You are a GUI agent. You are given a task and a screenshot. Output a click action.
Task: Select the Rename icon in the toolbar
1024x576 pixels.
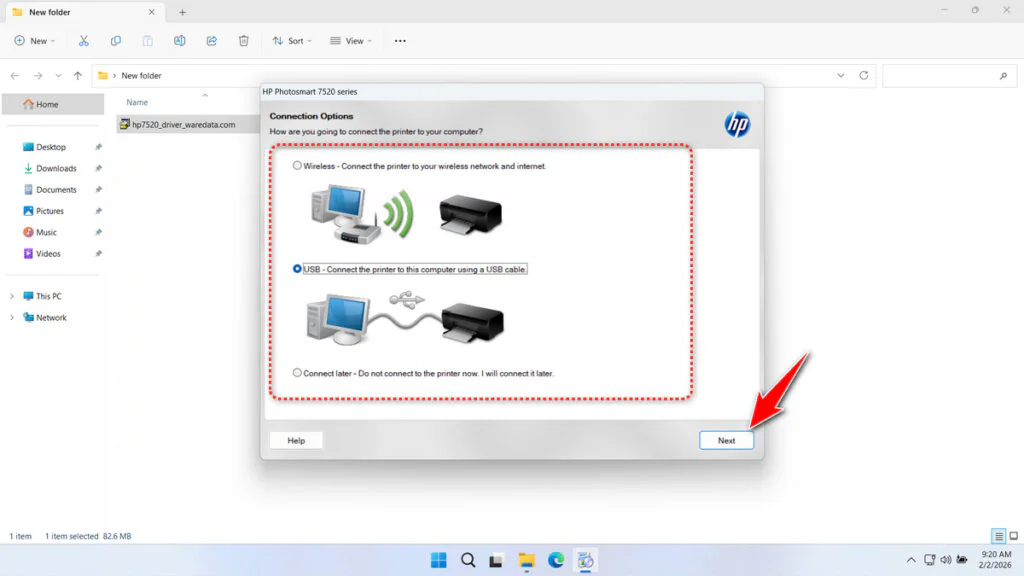[x=180, y=40]
